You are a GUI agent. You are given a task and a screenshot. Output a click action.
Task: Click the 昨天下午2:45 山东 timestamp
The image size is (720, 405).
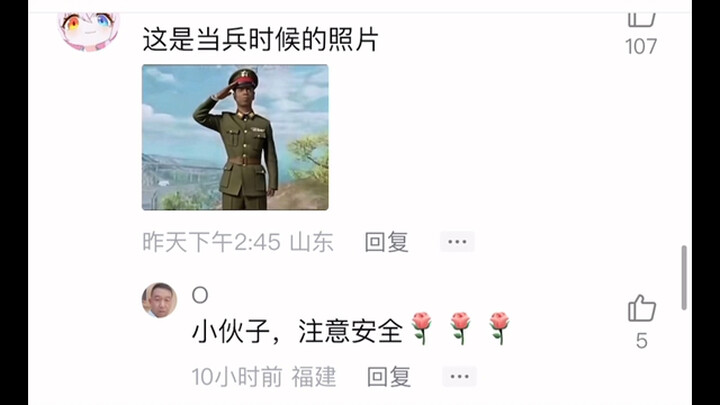(238, 242)
